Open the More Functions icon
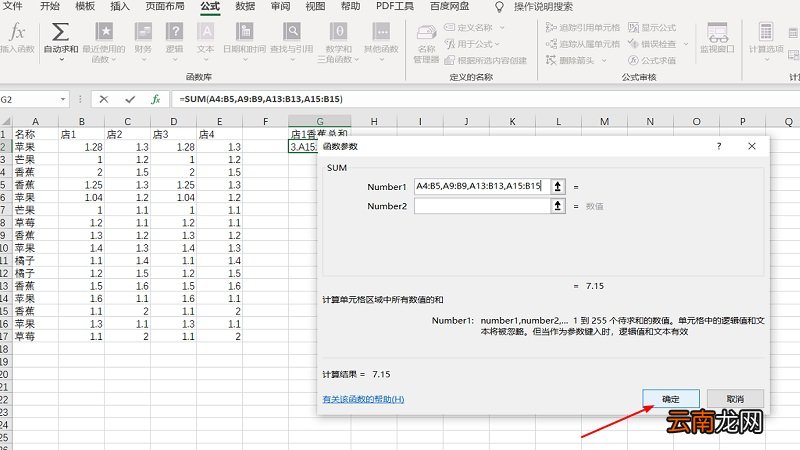800x450 pixels. pyautogui.click(x=381, y=32)
